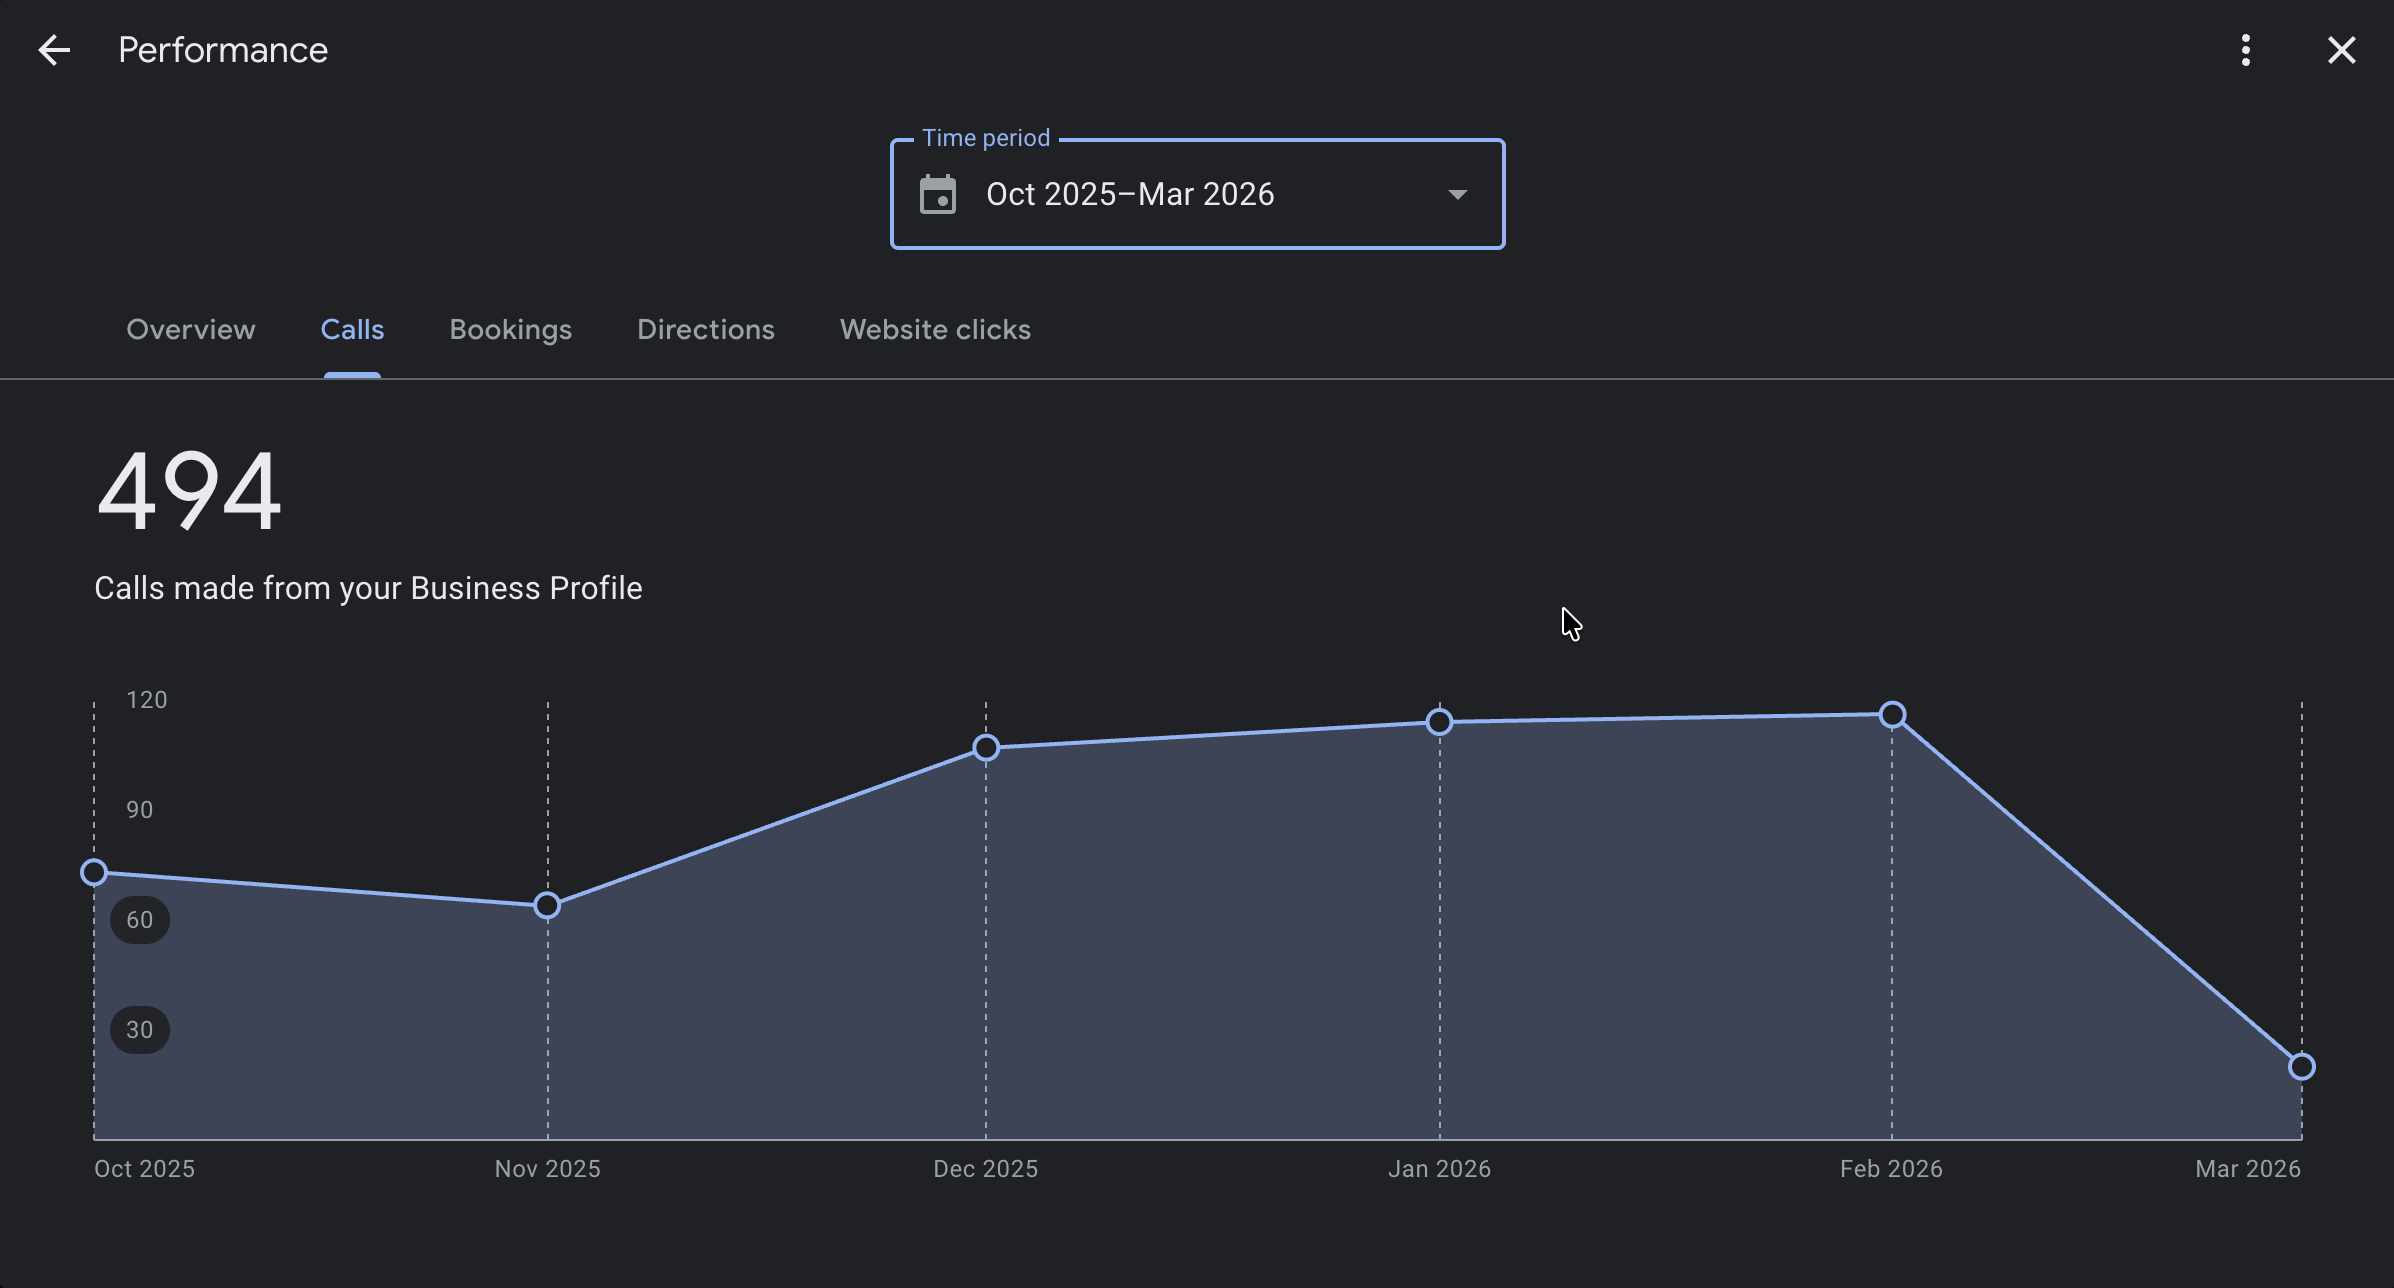
Task: Click the back arrow icon
Action: pyautogui.click(x=54, y=50)
